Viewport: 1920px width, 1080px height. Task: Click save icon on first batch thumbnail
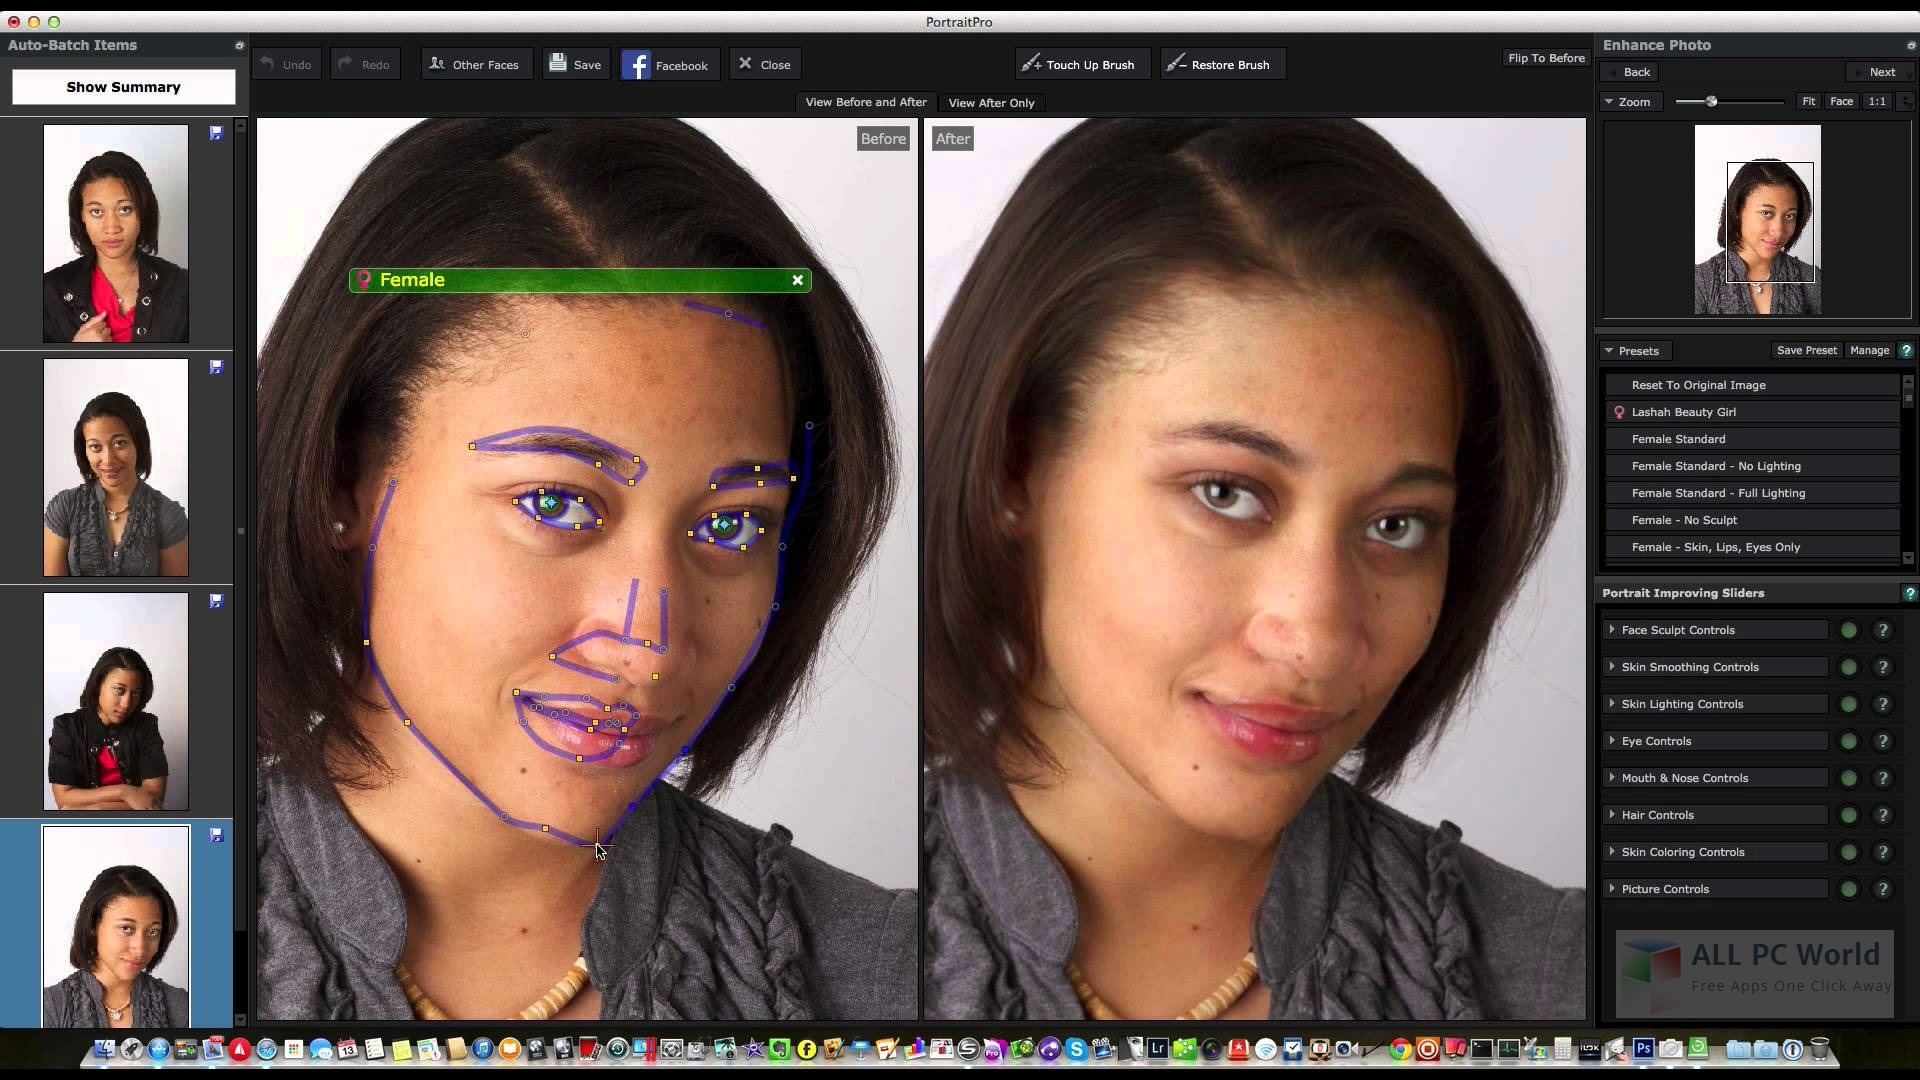[216, 133]
